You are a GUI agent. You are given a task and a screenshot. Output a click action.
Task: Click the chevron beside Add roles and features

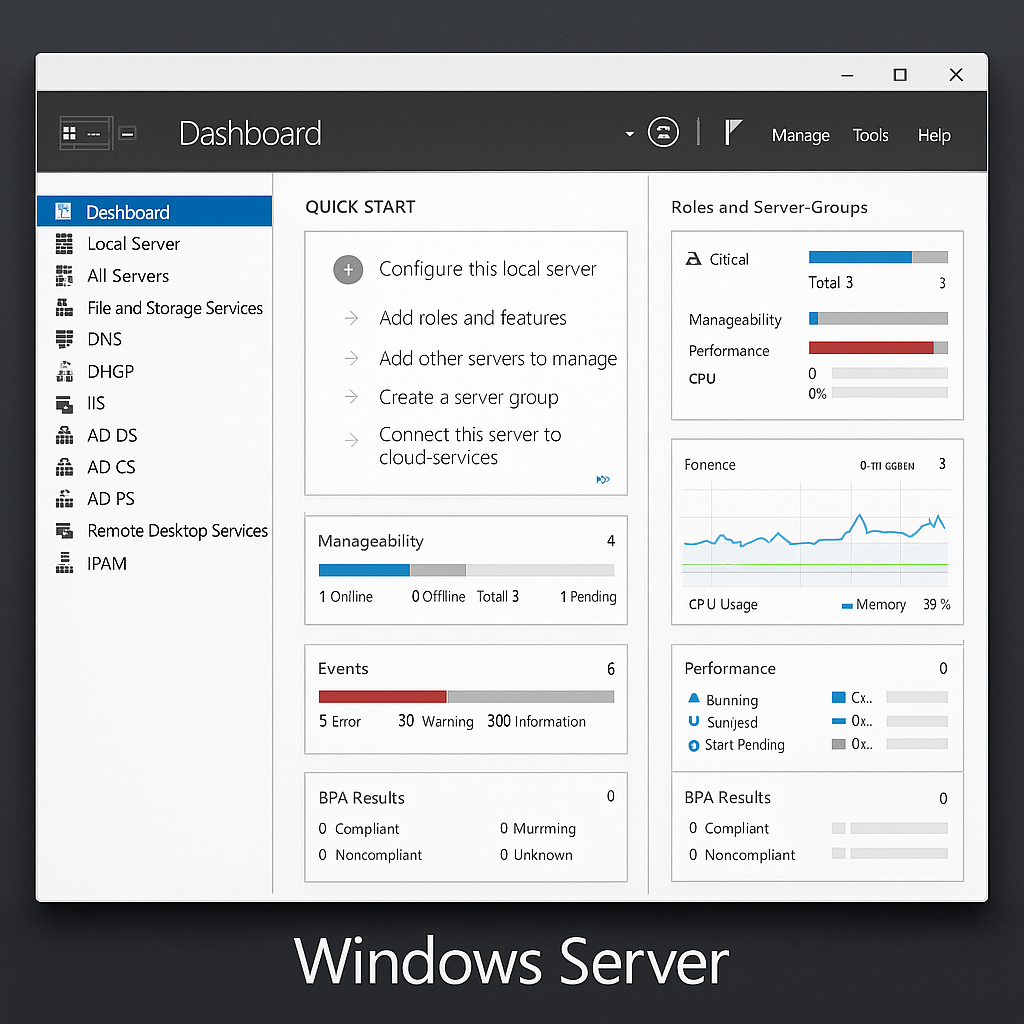[350, 318]
